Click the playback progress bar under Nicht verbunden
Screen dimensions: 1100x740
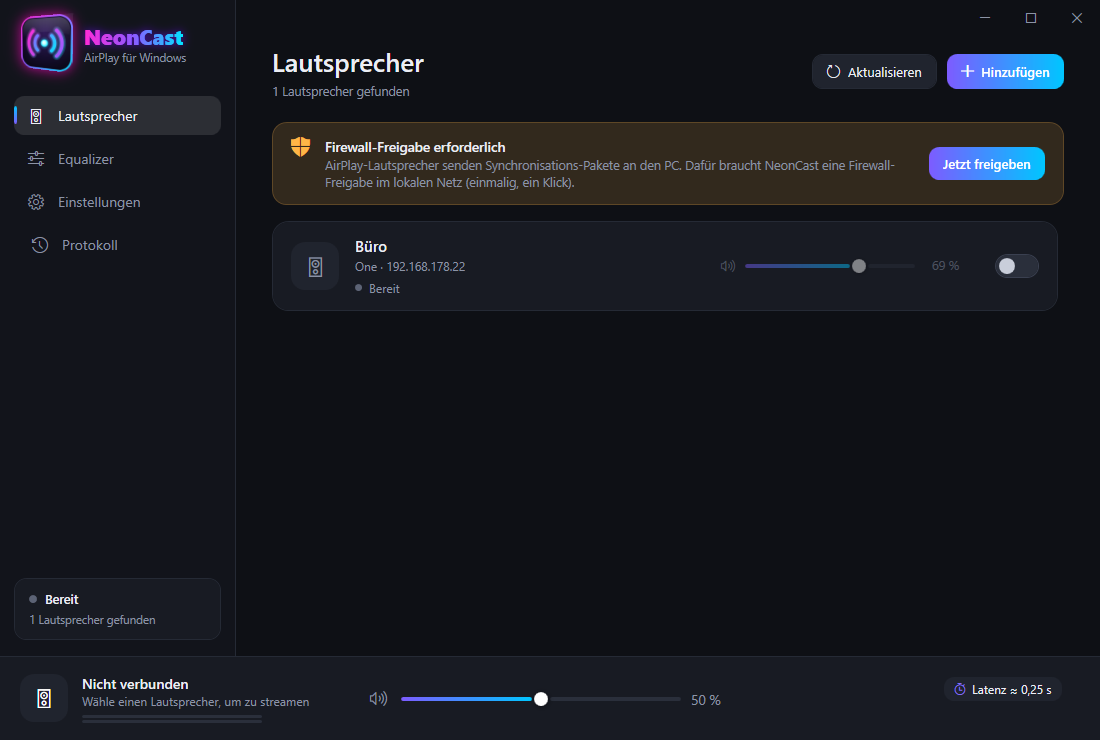coord(172,718)
